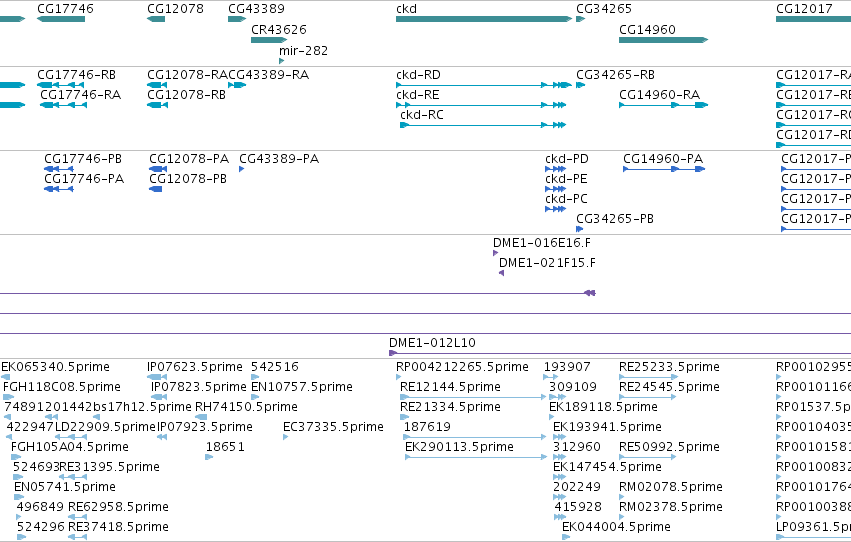The image size is (851, 542).
Task: Select EST EK065340.5prime
Action: [x=55, y=367]
